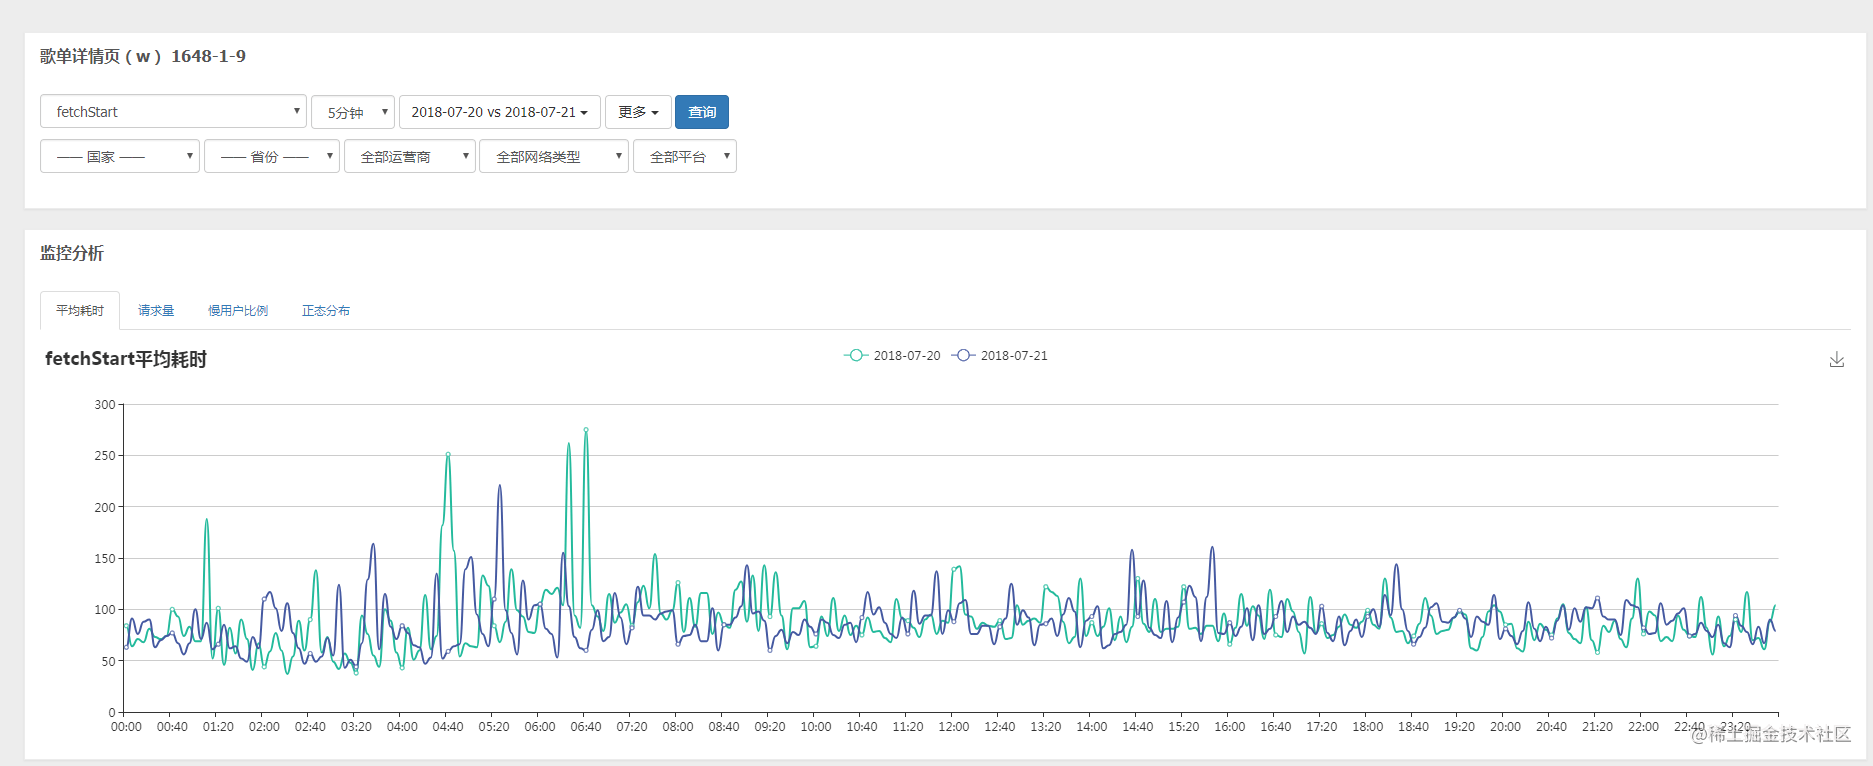Open the date range 2018-07-20 vs 2018-07-21 picker
The width and height of the screenshot is (1873, 766).
[500, 112]
